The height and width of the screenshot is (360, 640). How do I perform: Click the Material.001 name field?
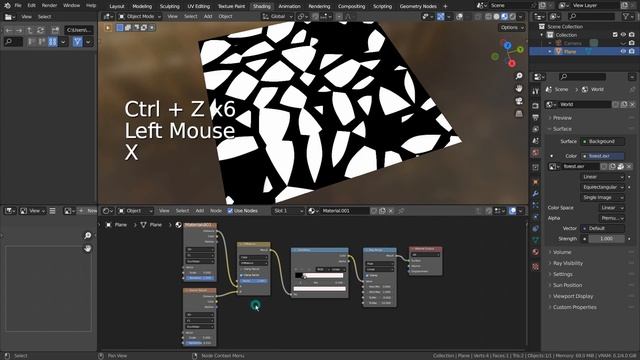point(345,211)
